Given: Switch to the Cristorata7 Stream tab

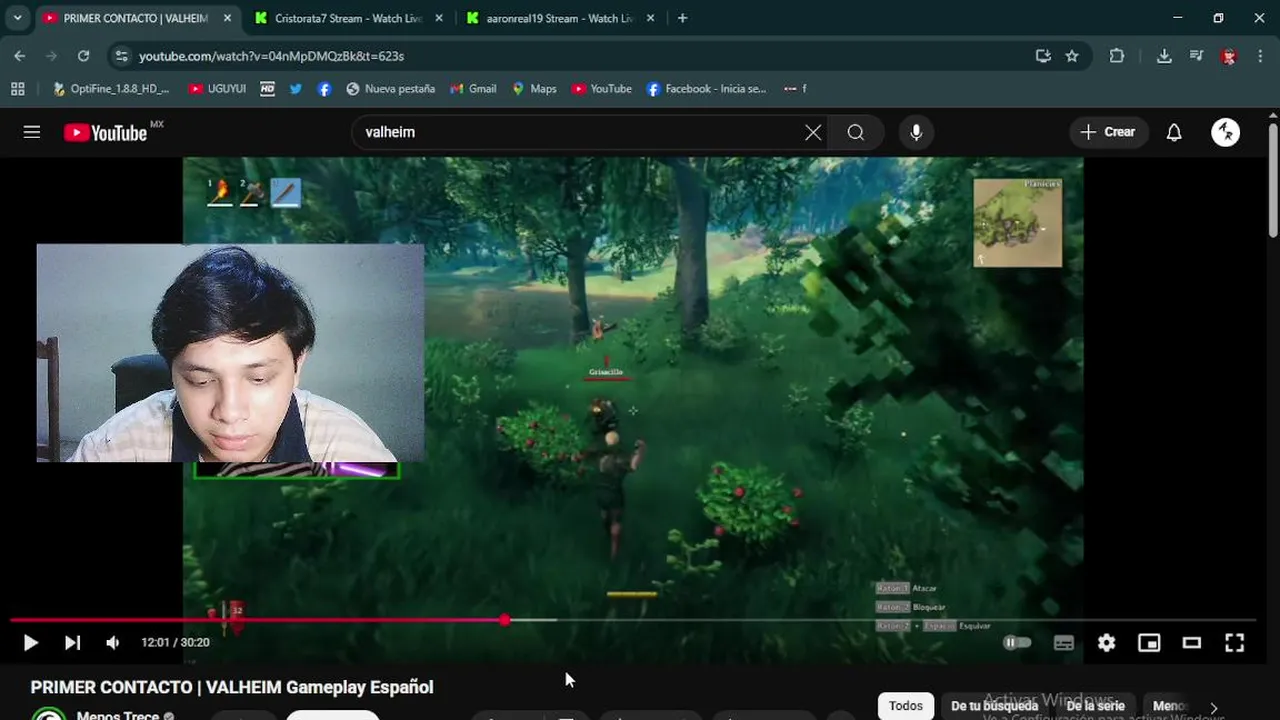Looking at the screenshot, I should pos(349,18).
